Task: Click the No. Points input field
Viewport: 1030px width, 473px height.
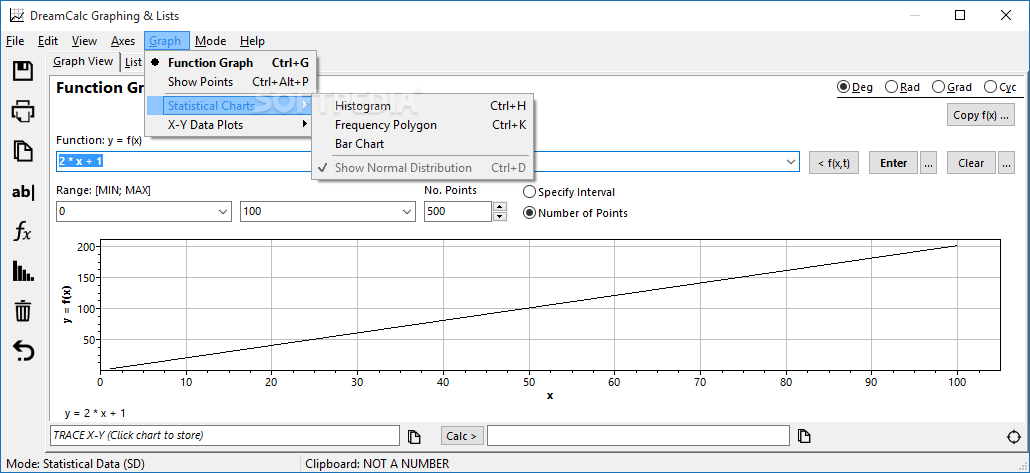Action: pyautogui.click(x=458, y=212)
